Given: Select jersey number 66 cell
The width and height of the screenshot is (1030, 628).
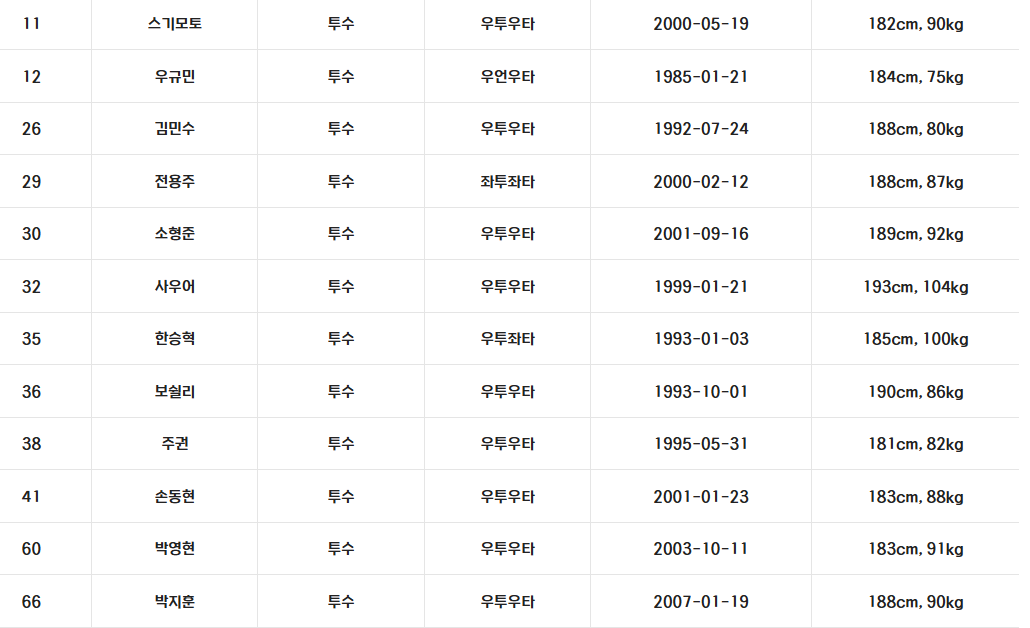Looking at the screenshot, I should pos(32,602).
